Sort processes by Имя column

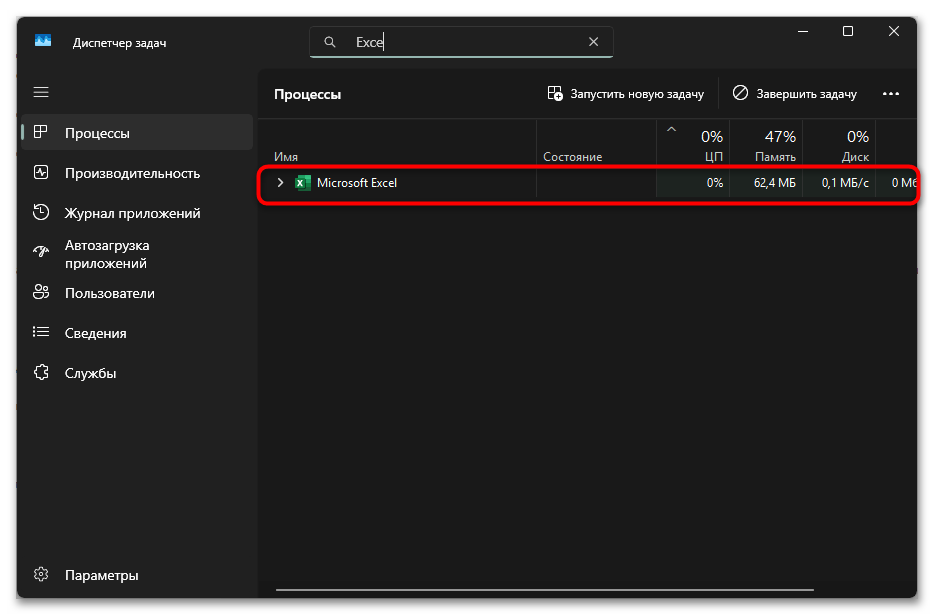click(287, 157)
